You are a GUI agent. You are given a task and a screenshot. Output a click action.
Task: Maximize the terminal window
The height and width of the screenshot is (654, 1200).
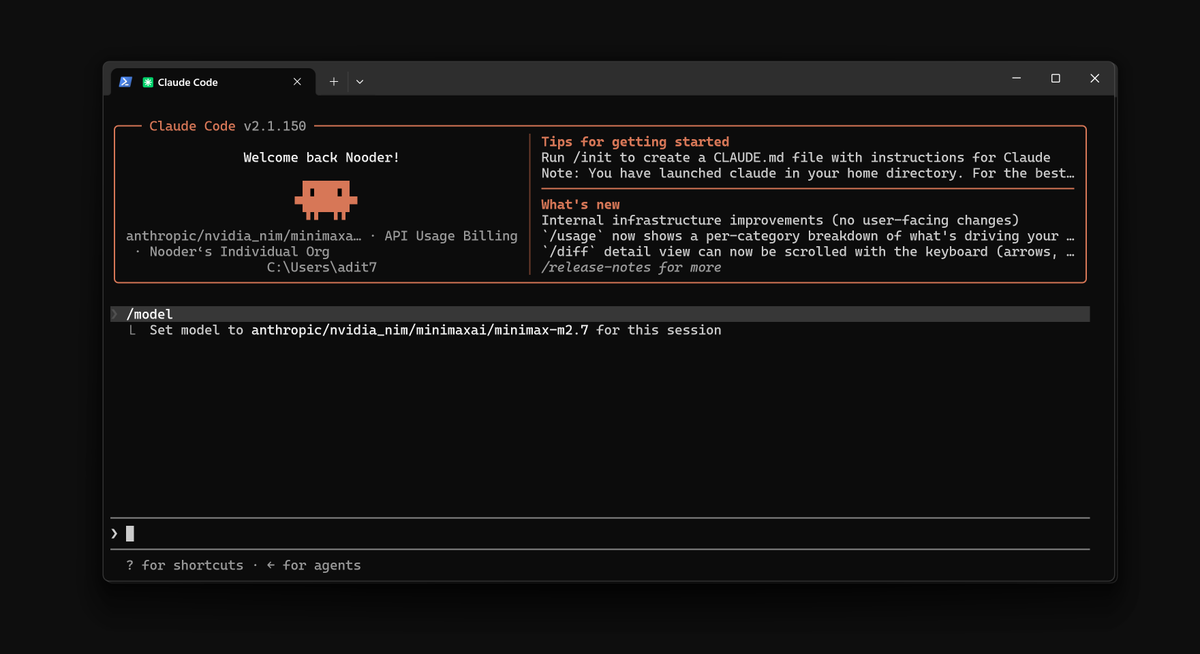1055,78
